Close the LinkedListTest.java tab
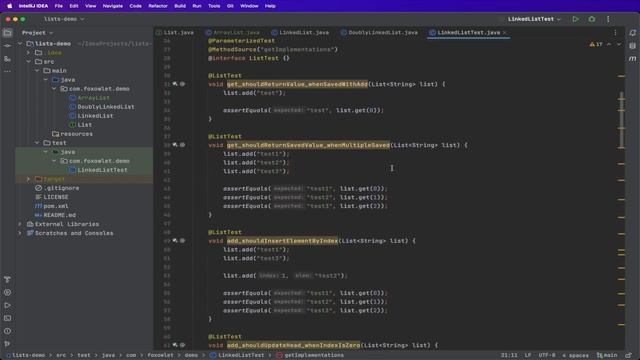This screenshot has height=360, width=640. tap(504, 33)
